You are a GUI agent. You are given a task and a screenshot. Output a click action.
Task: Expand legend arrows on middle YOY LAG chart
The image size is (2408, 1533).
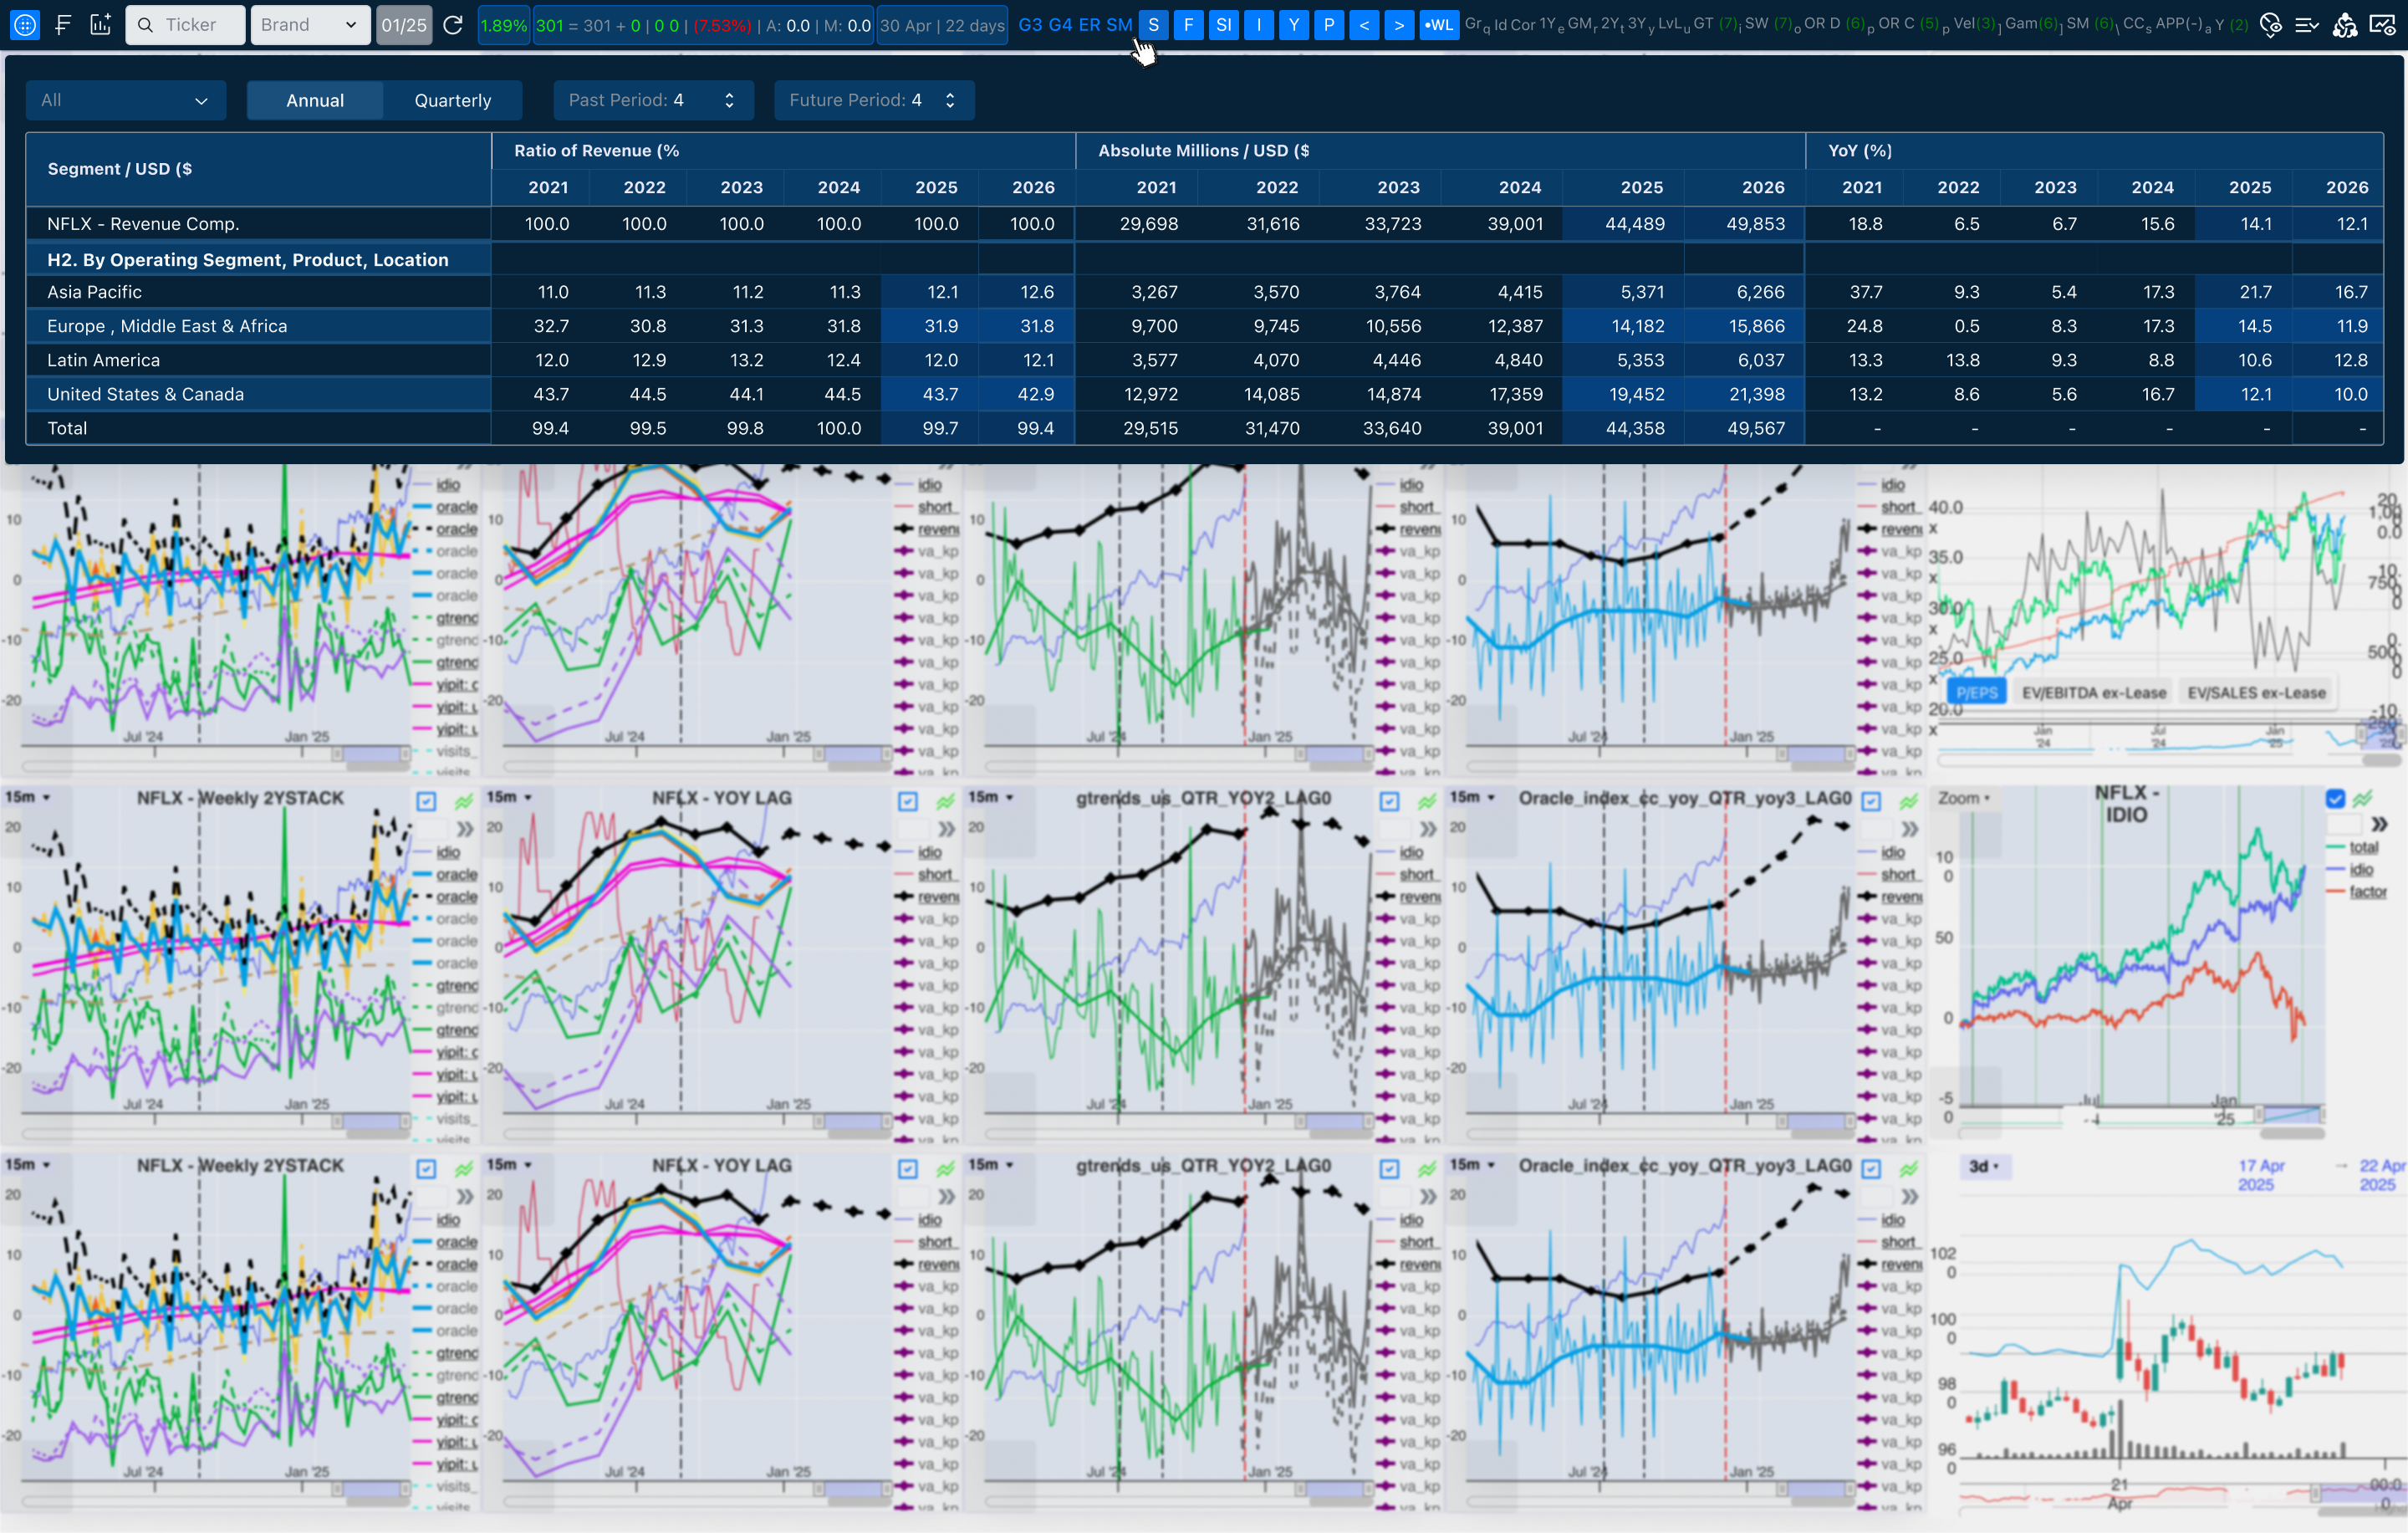click(x=947, y=829)
